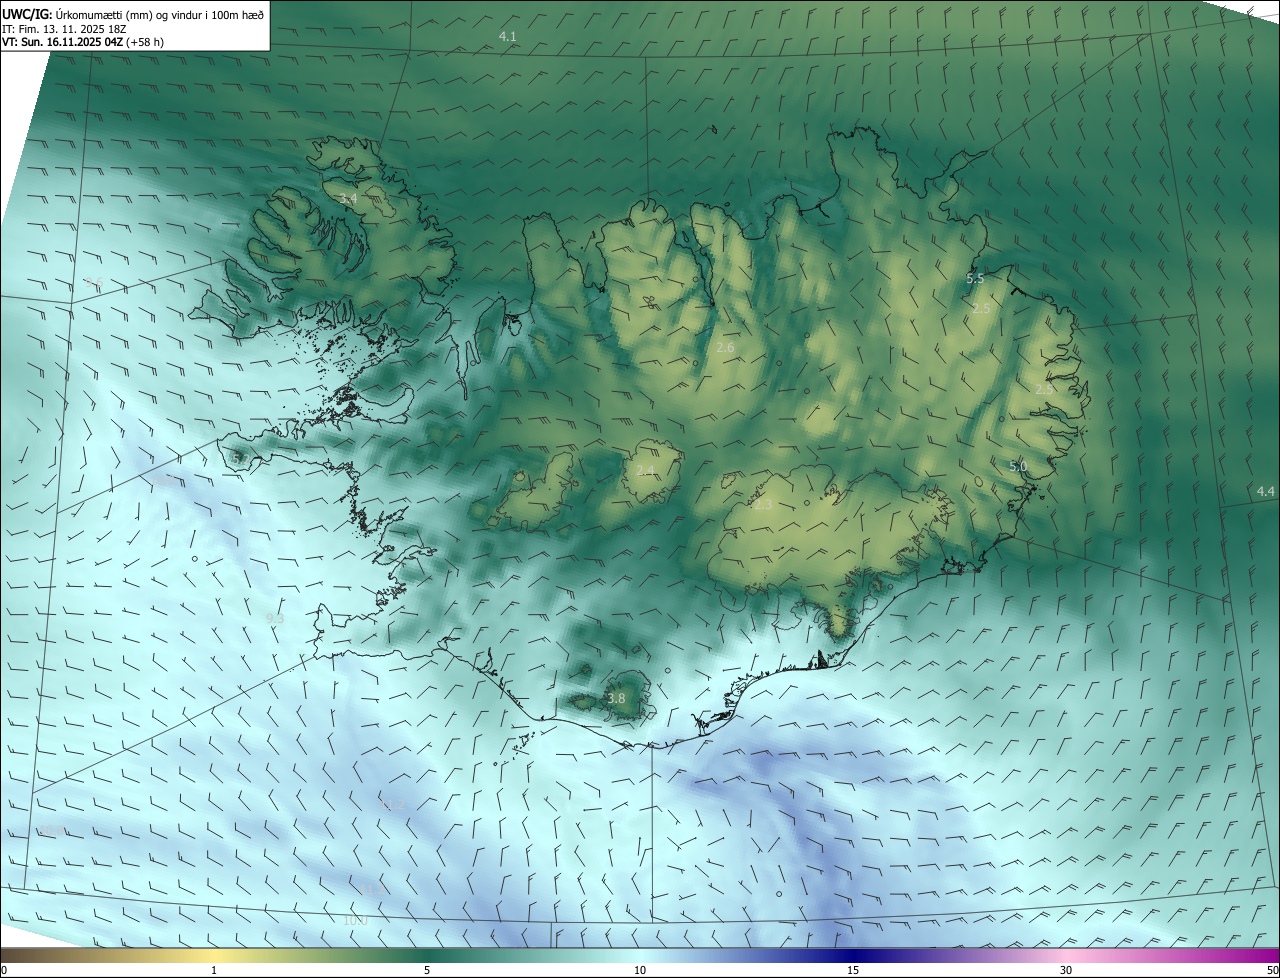Click the 10 tick label on the color scale
The image size is (1280, 978).
coord(640,970)
